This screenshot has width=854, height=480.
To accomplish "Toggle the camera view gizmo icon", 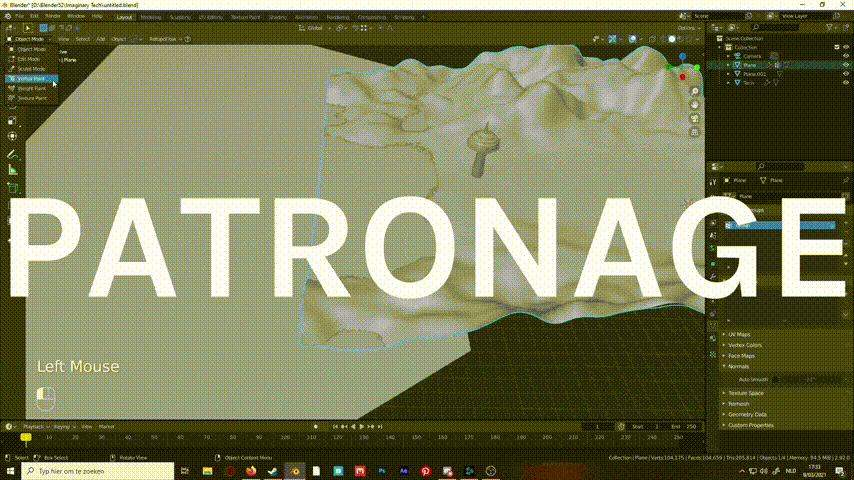I will tap(694, 118).
